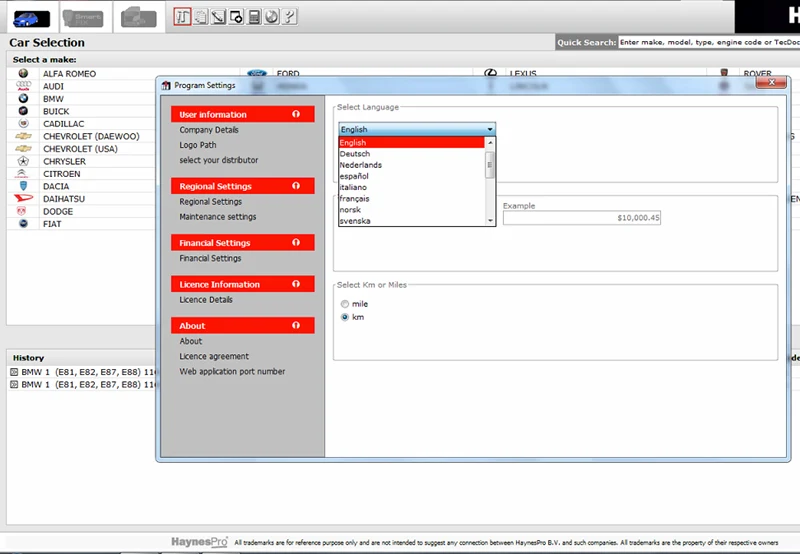
Task: Click the Dodge ram logo
Action: tap(21, 211)
